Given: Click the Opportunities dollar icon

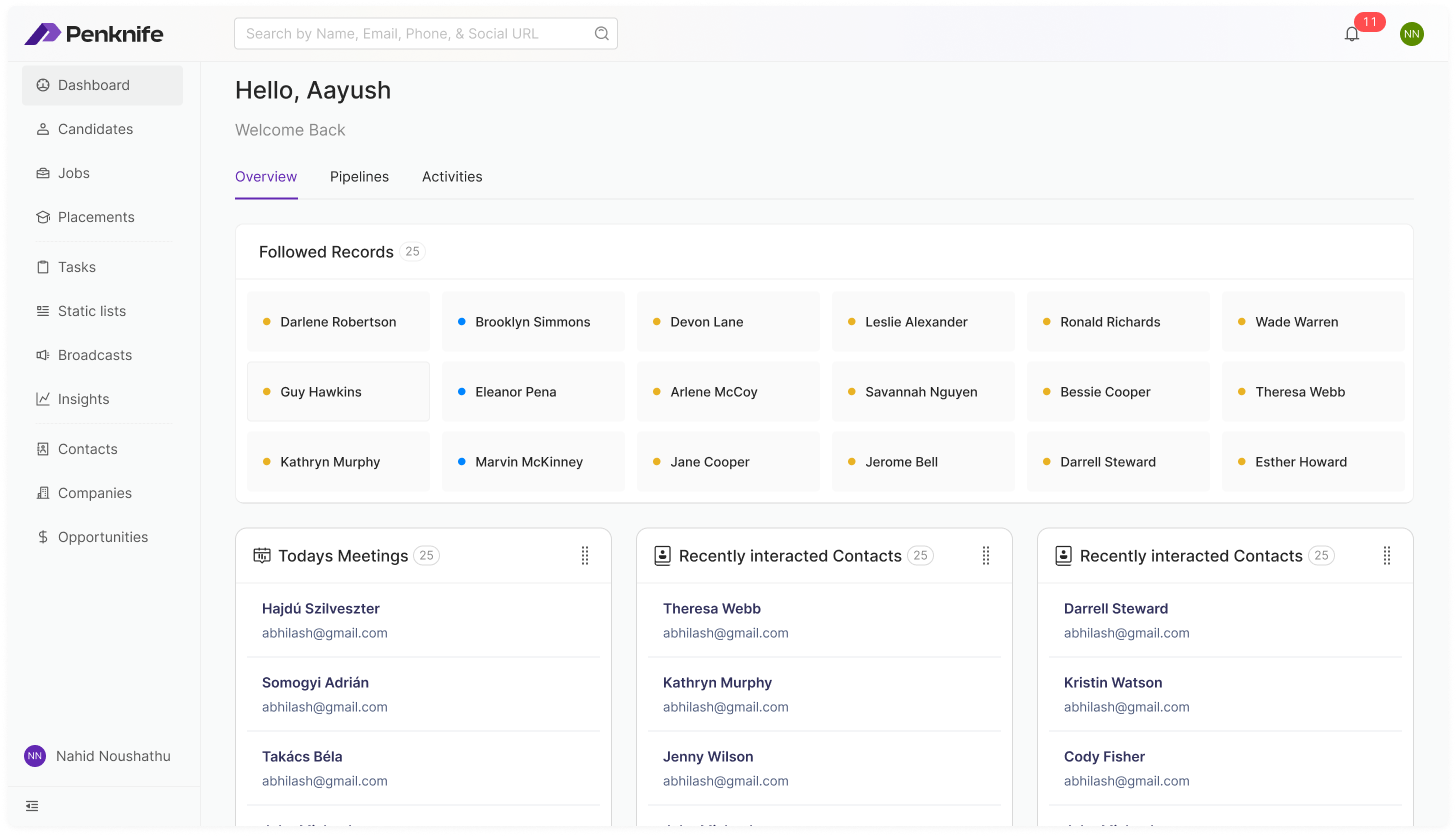Looking at the screenshot, I should pos(43,537).
